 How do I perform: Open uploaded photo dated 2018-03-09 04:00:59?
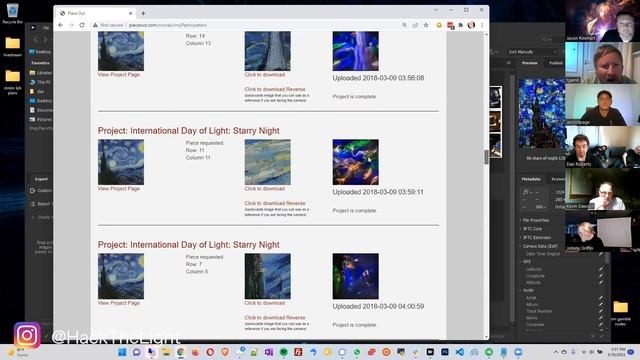pyautogui.click(x=356, y=276)
